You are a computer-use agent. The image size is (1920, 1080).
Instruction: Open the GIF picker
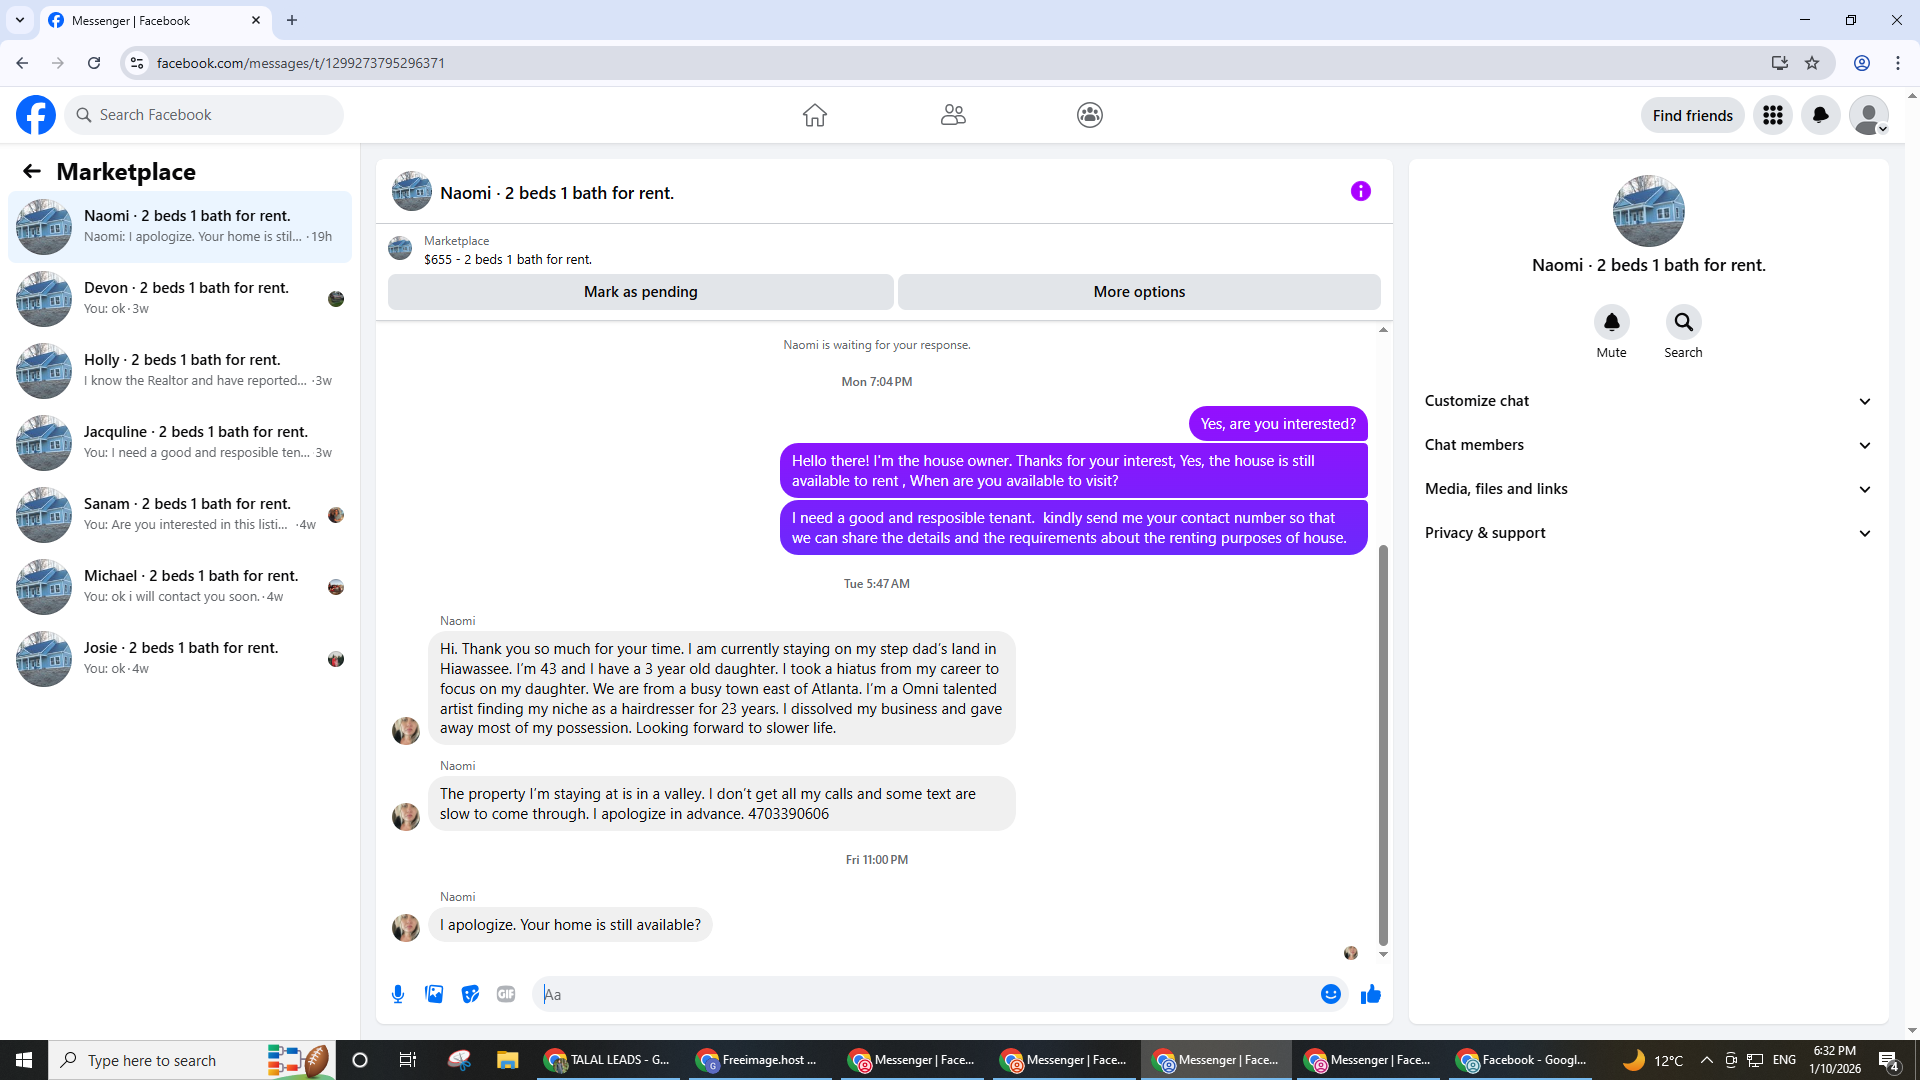(506, 994)
